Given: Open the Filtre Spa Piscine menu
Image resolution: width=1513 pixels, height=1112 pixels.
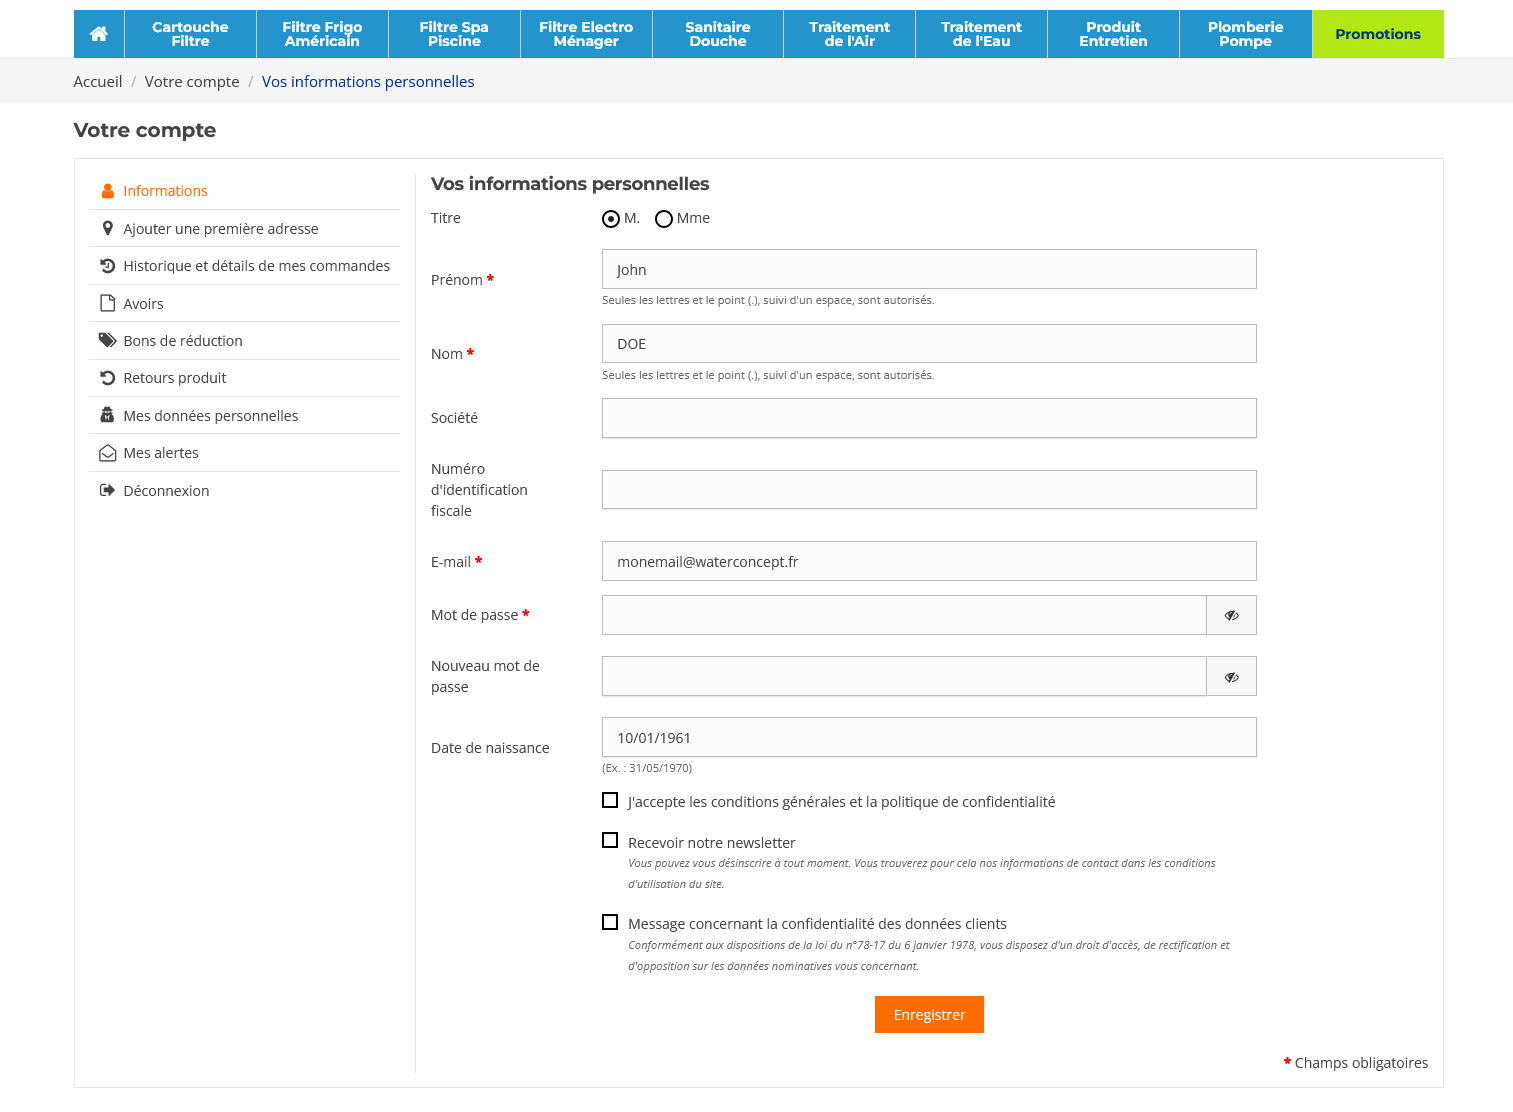Looking at the screenshot, I should pos(454,34).
